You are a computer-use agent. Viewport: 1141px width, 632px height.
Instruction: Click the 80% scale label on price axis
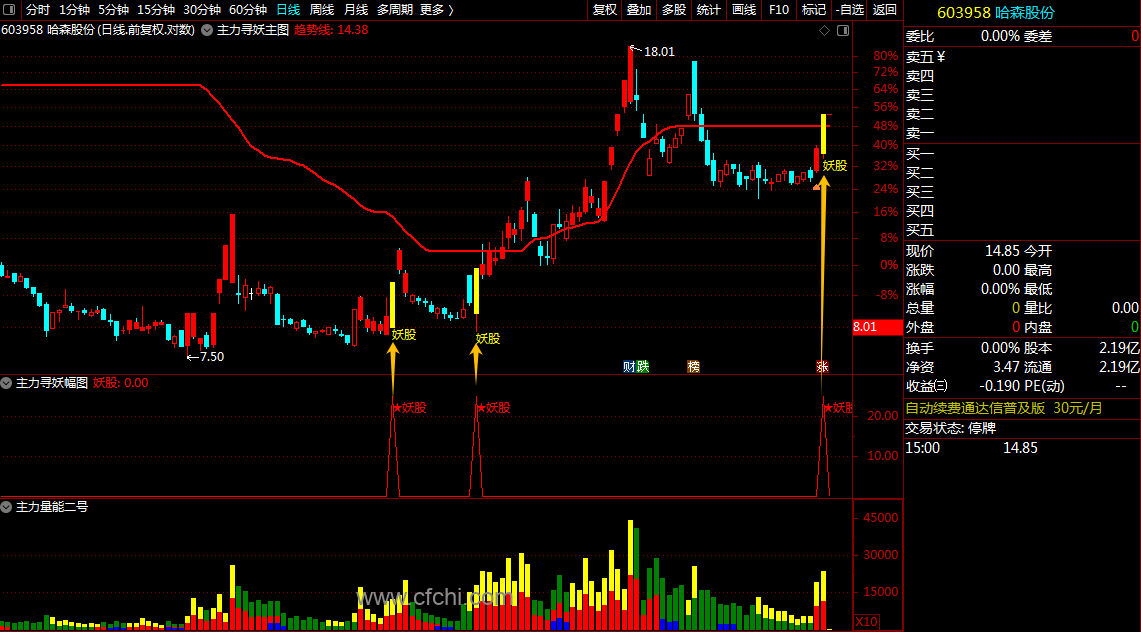pyautogui.click(x=886, y=56)
